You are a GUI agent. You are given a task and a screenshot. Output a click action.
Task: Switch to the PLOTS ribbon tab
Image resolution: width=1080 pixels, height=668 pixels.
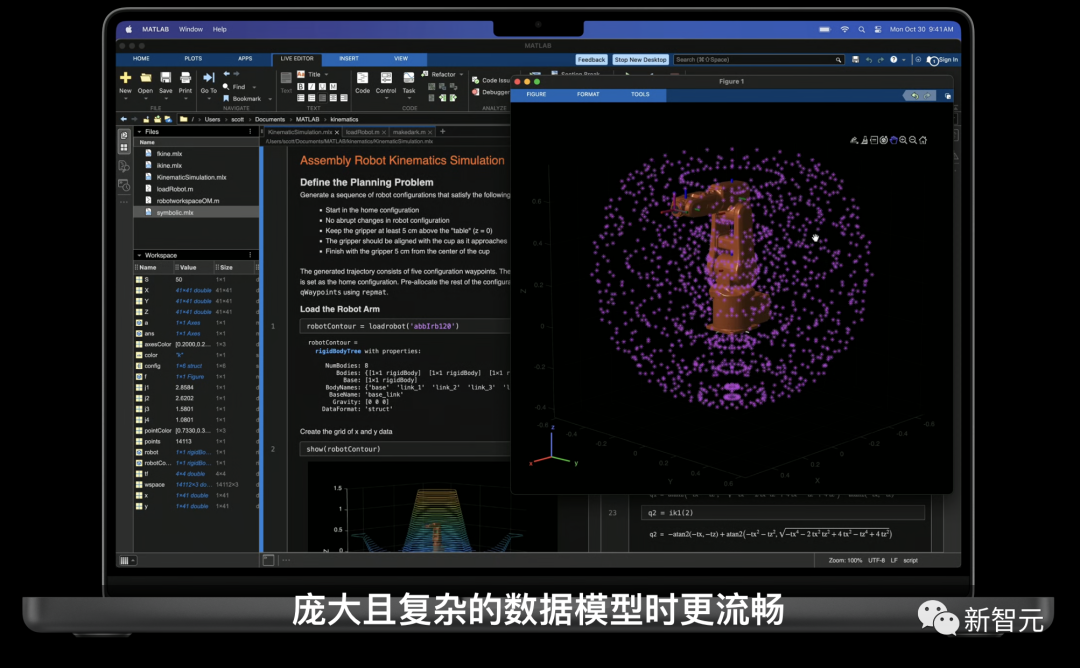[193, 59]
